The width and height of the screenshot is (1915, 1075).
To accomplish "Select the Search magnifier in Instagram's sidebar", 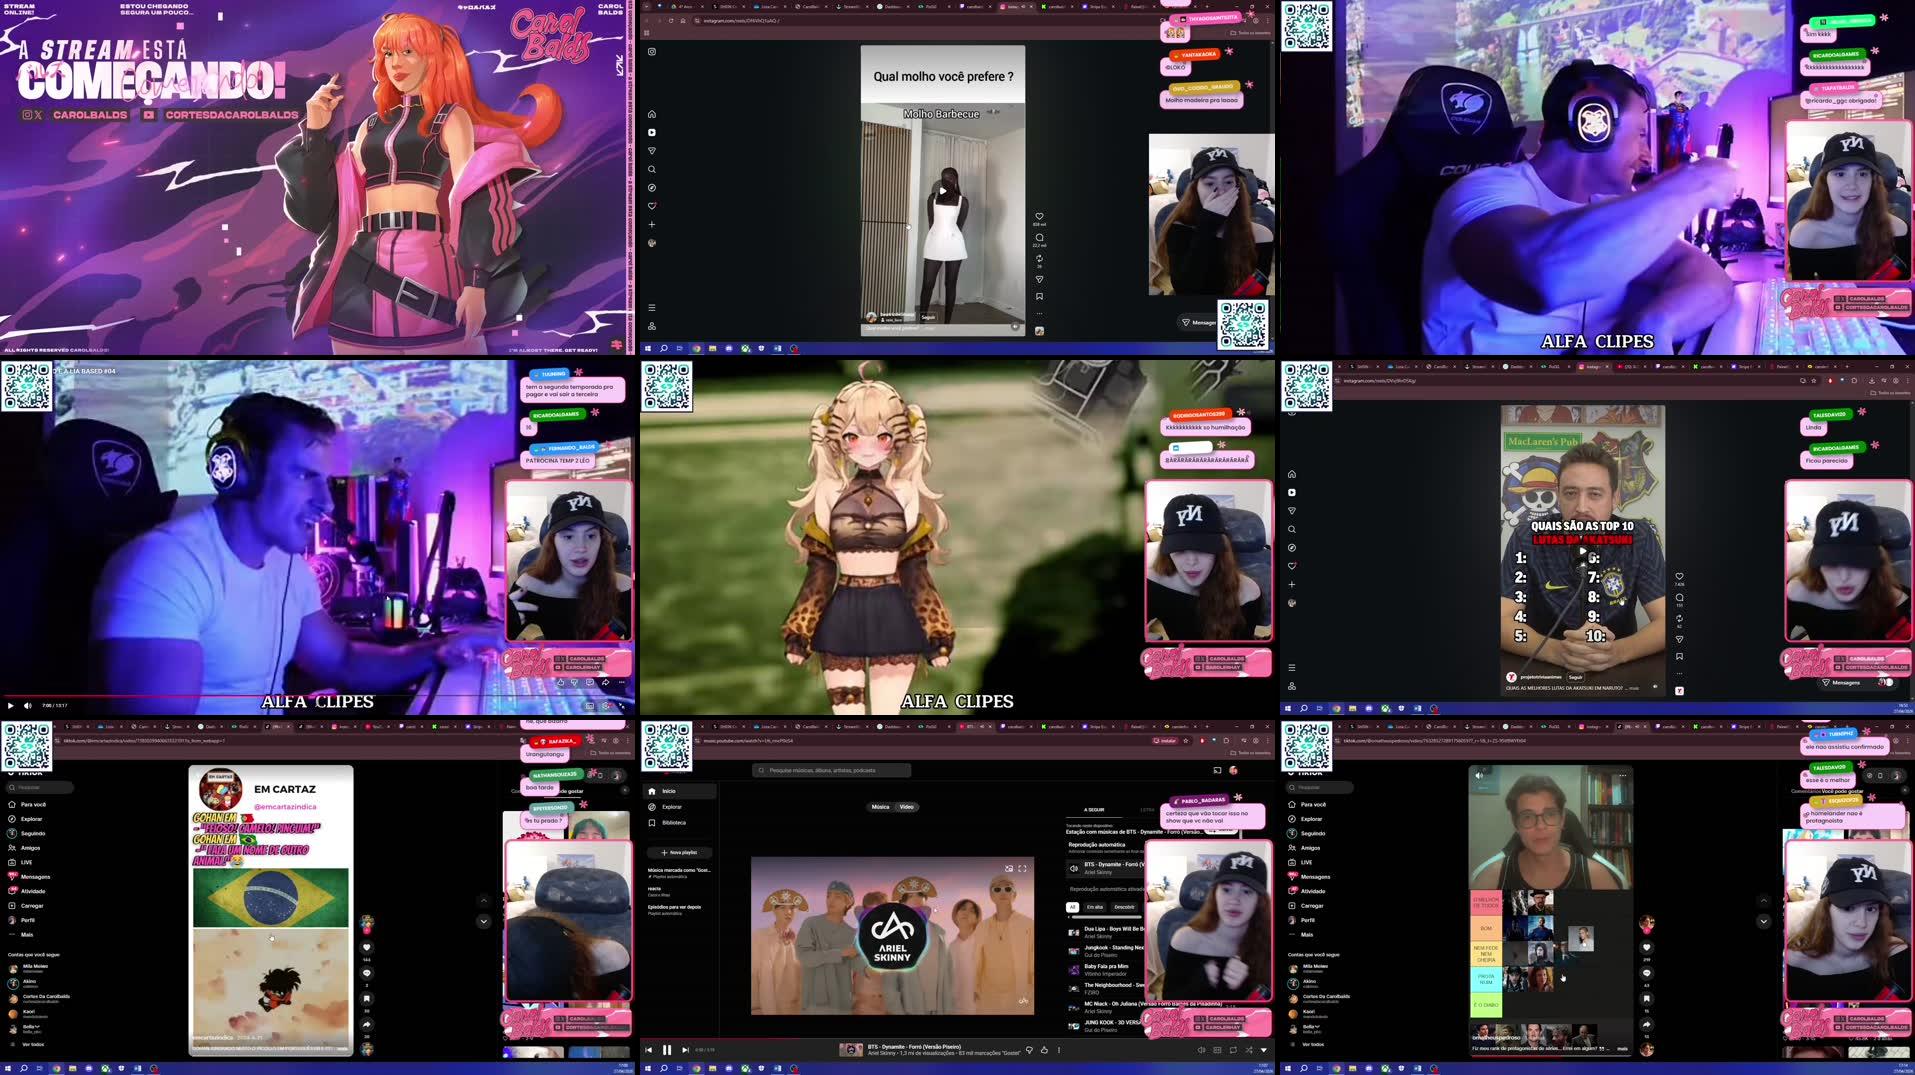I will pyautogui.click(x=651, y=170).
